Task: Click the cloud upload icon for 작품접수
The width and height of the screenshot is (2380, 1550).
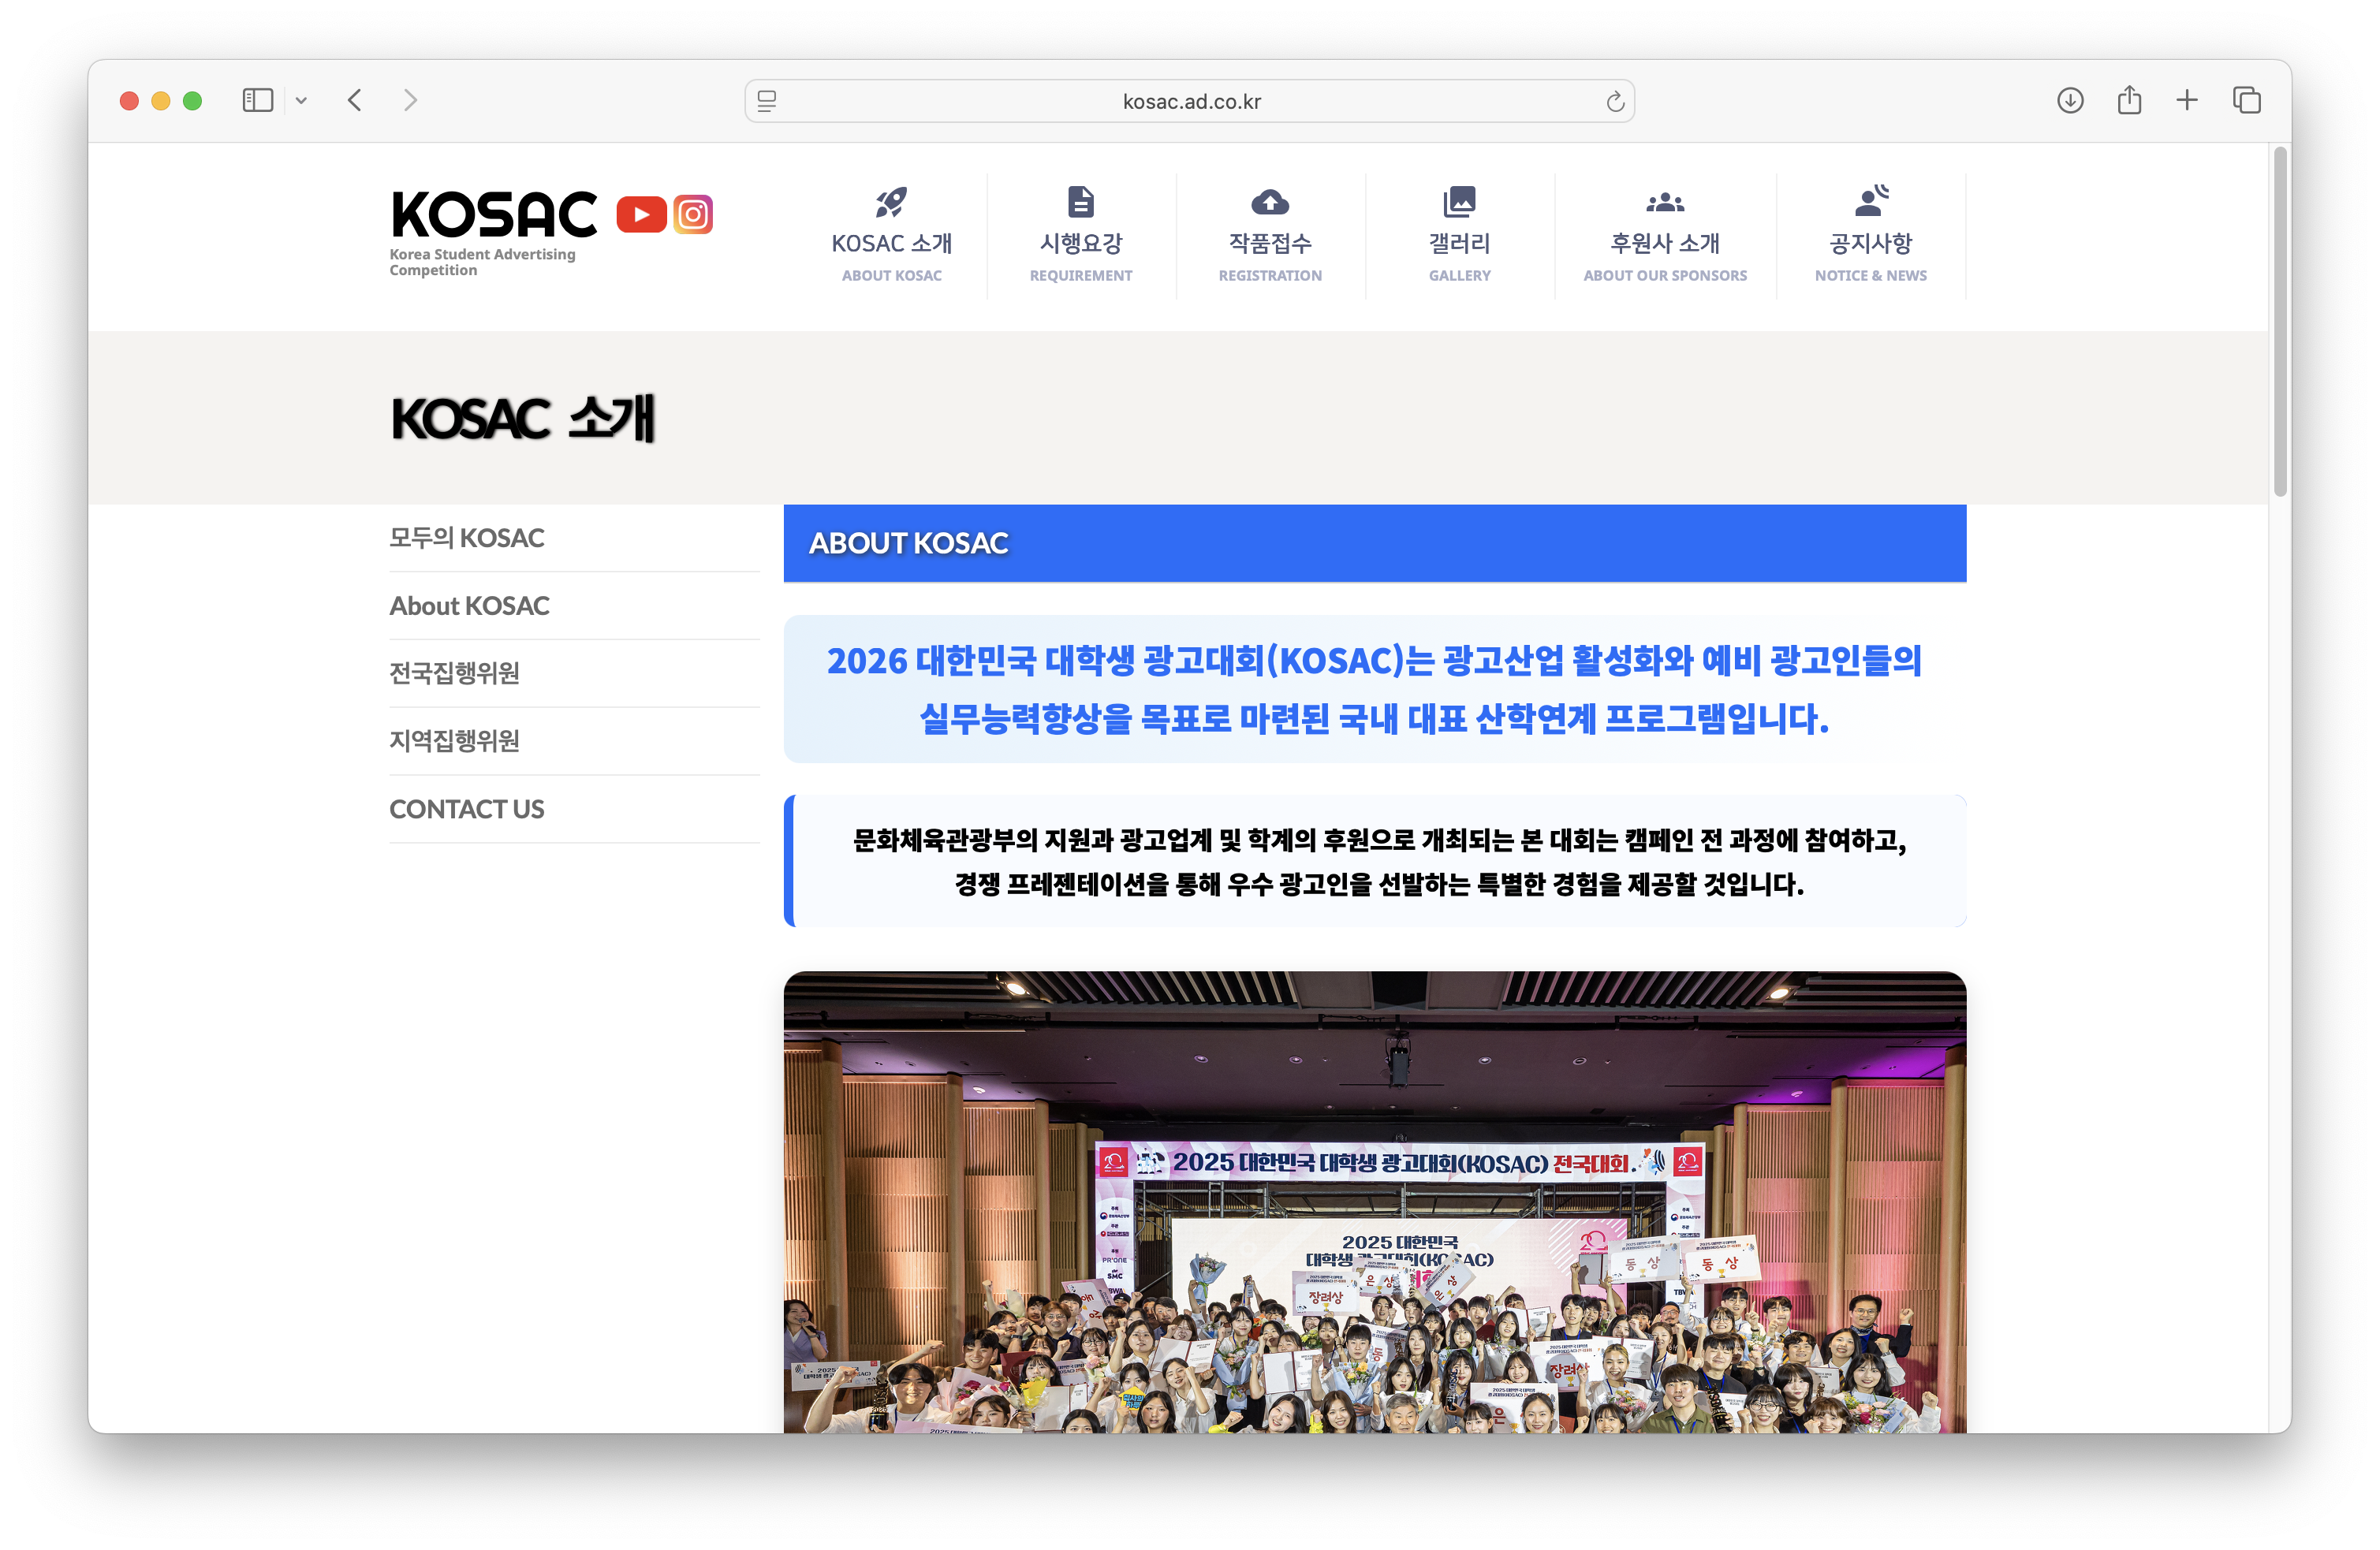Action: pyautogui.click(x=1270, y=202)
